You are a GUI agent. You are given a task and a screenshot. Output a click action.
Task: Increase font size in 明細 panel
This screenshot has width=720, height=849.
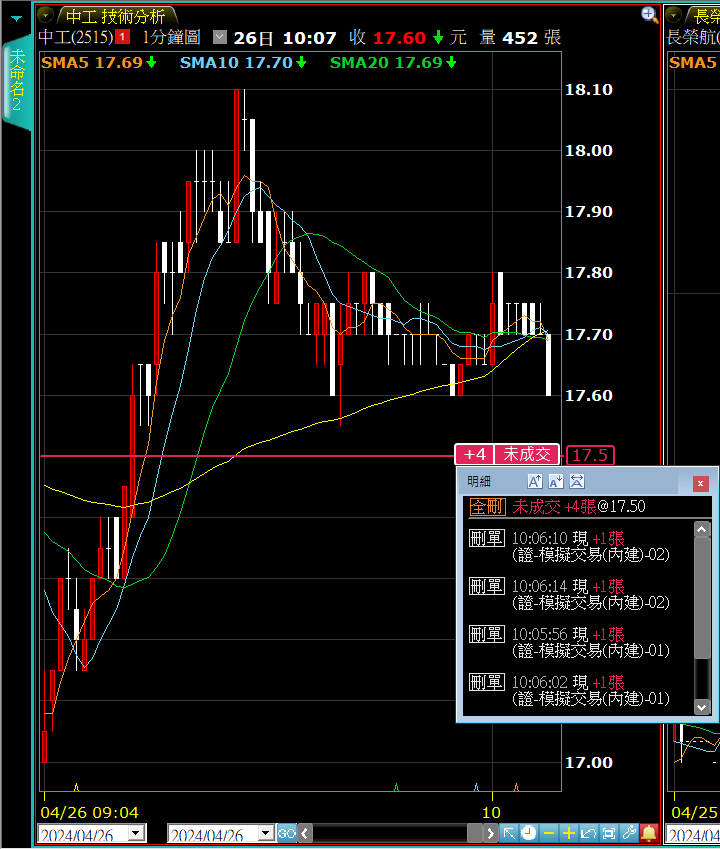click(x=535, y=482)
